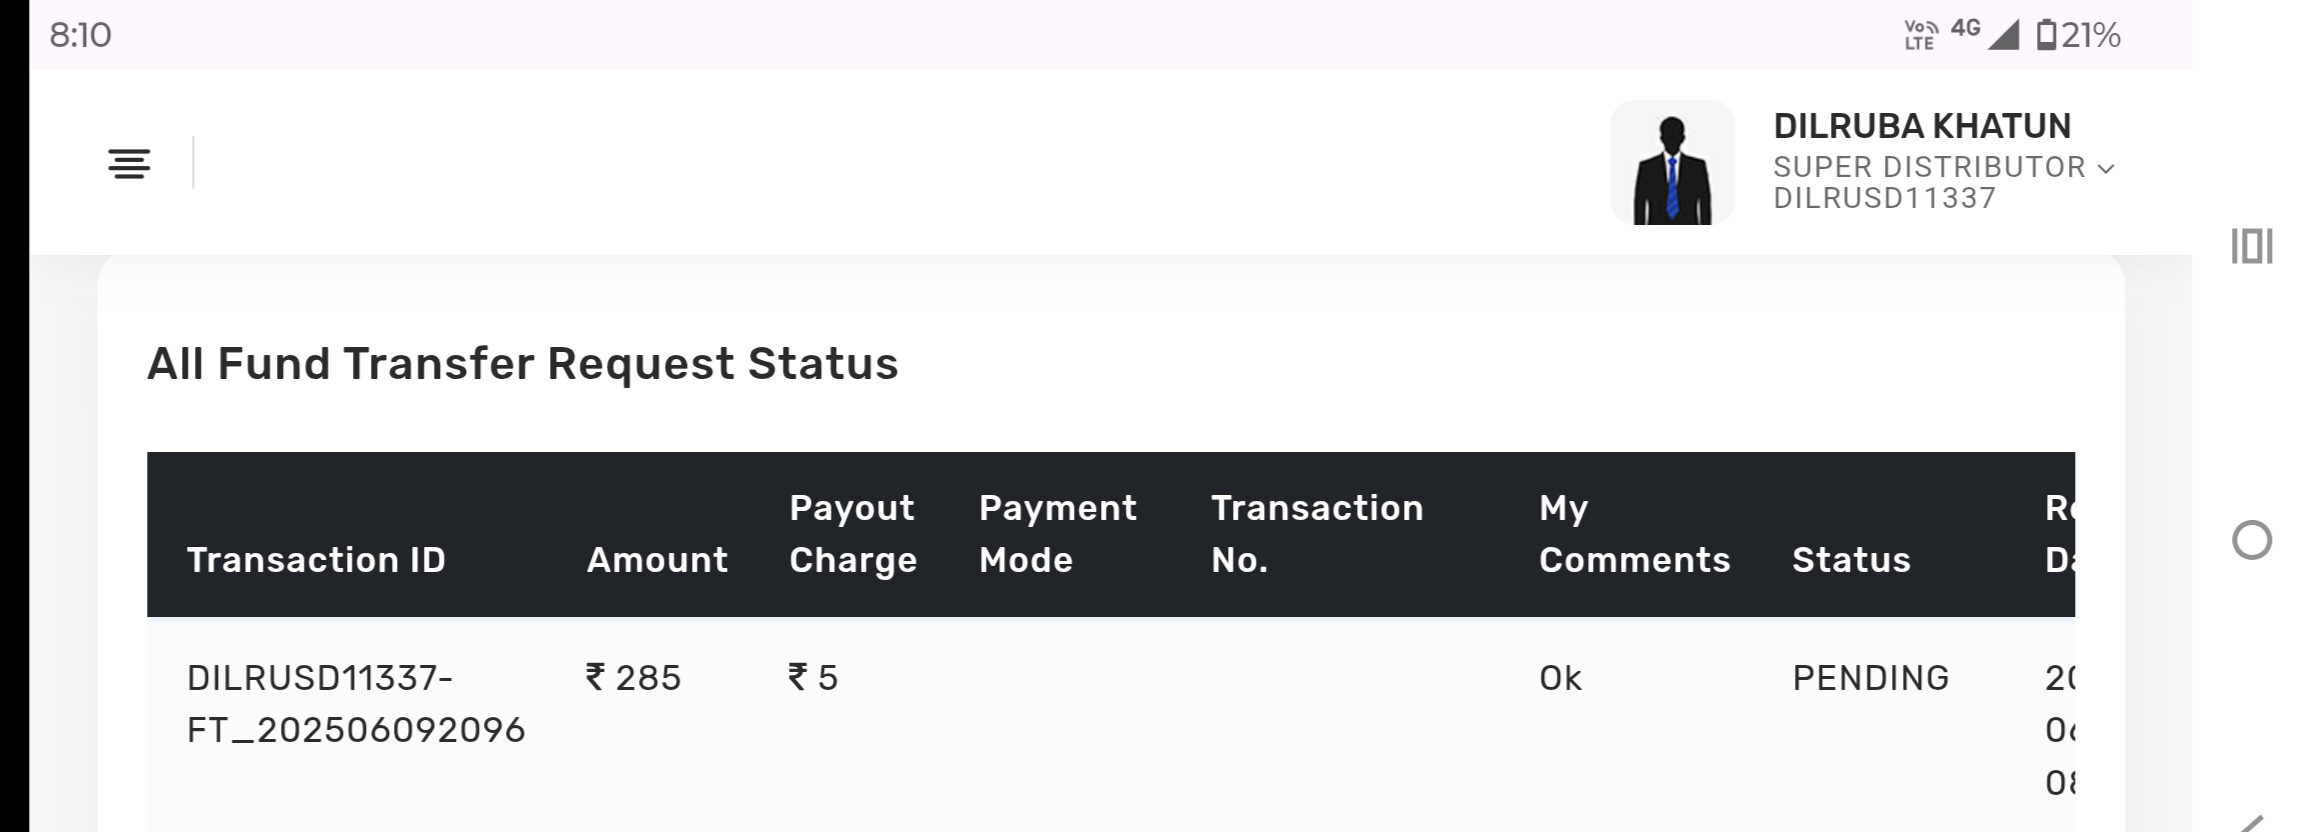Click the PENDING status value
Image resolution: width=2312 pixels, height=832 pixels.
[1870, 678]
